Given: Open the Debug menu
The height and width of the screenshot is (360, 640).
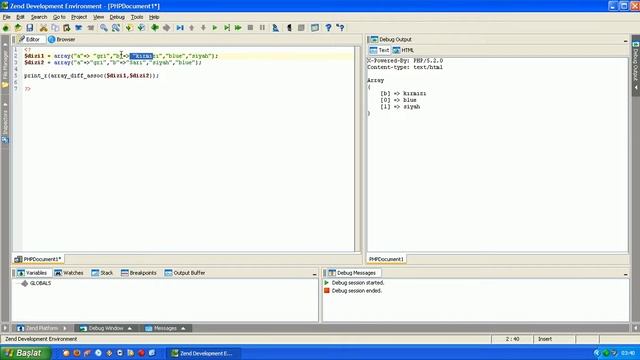Looking at the screenshot, I should click(117, 17).
